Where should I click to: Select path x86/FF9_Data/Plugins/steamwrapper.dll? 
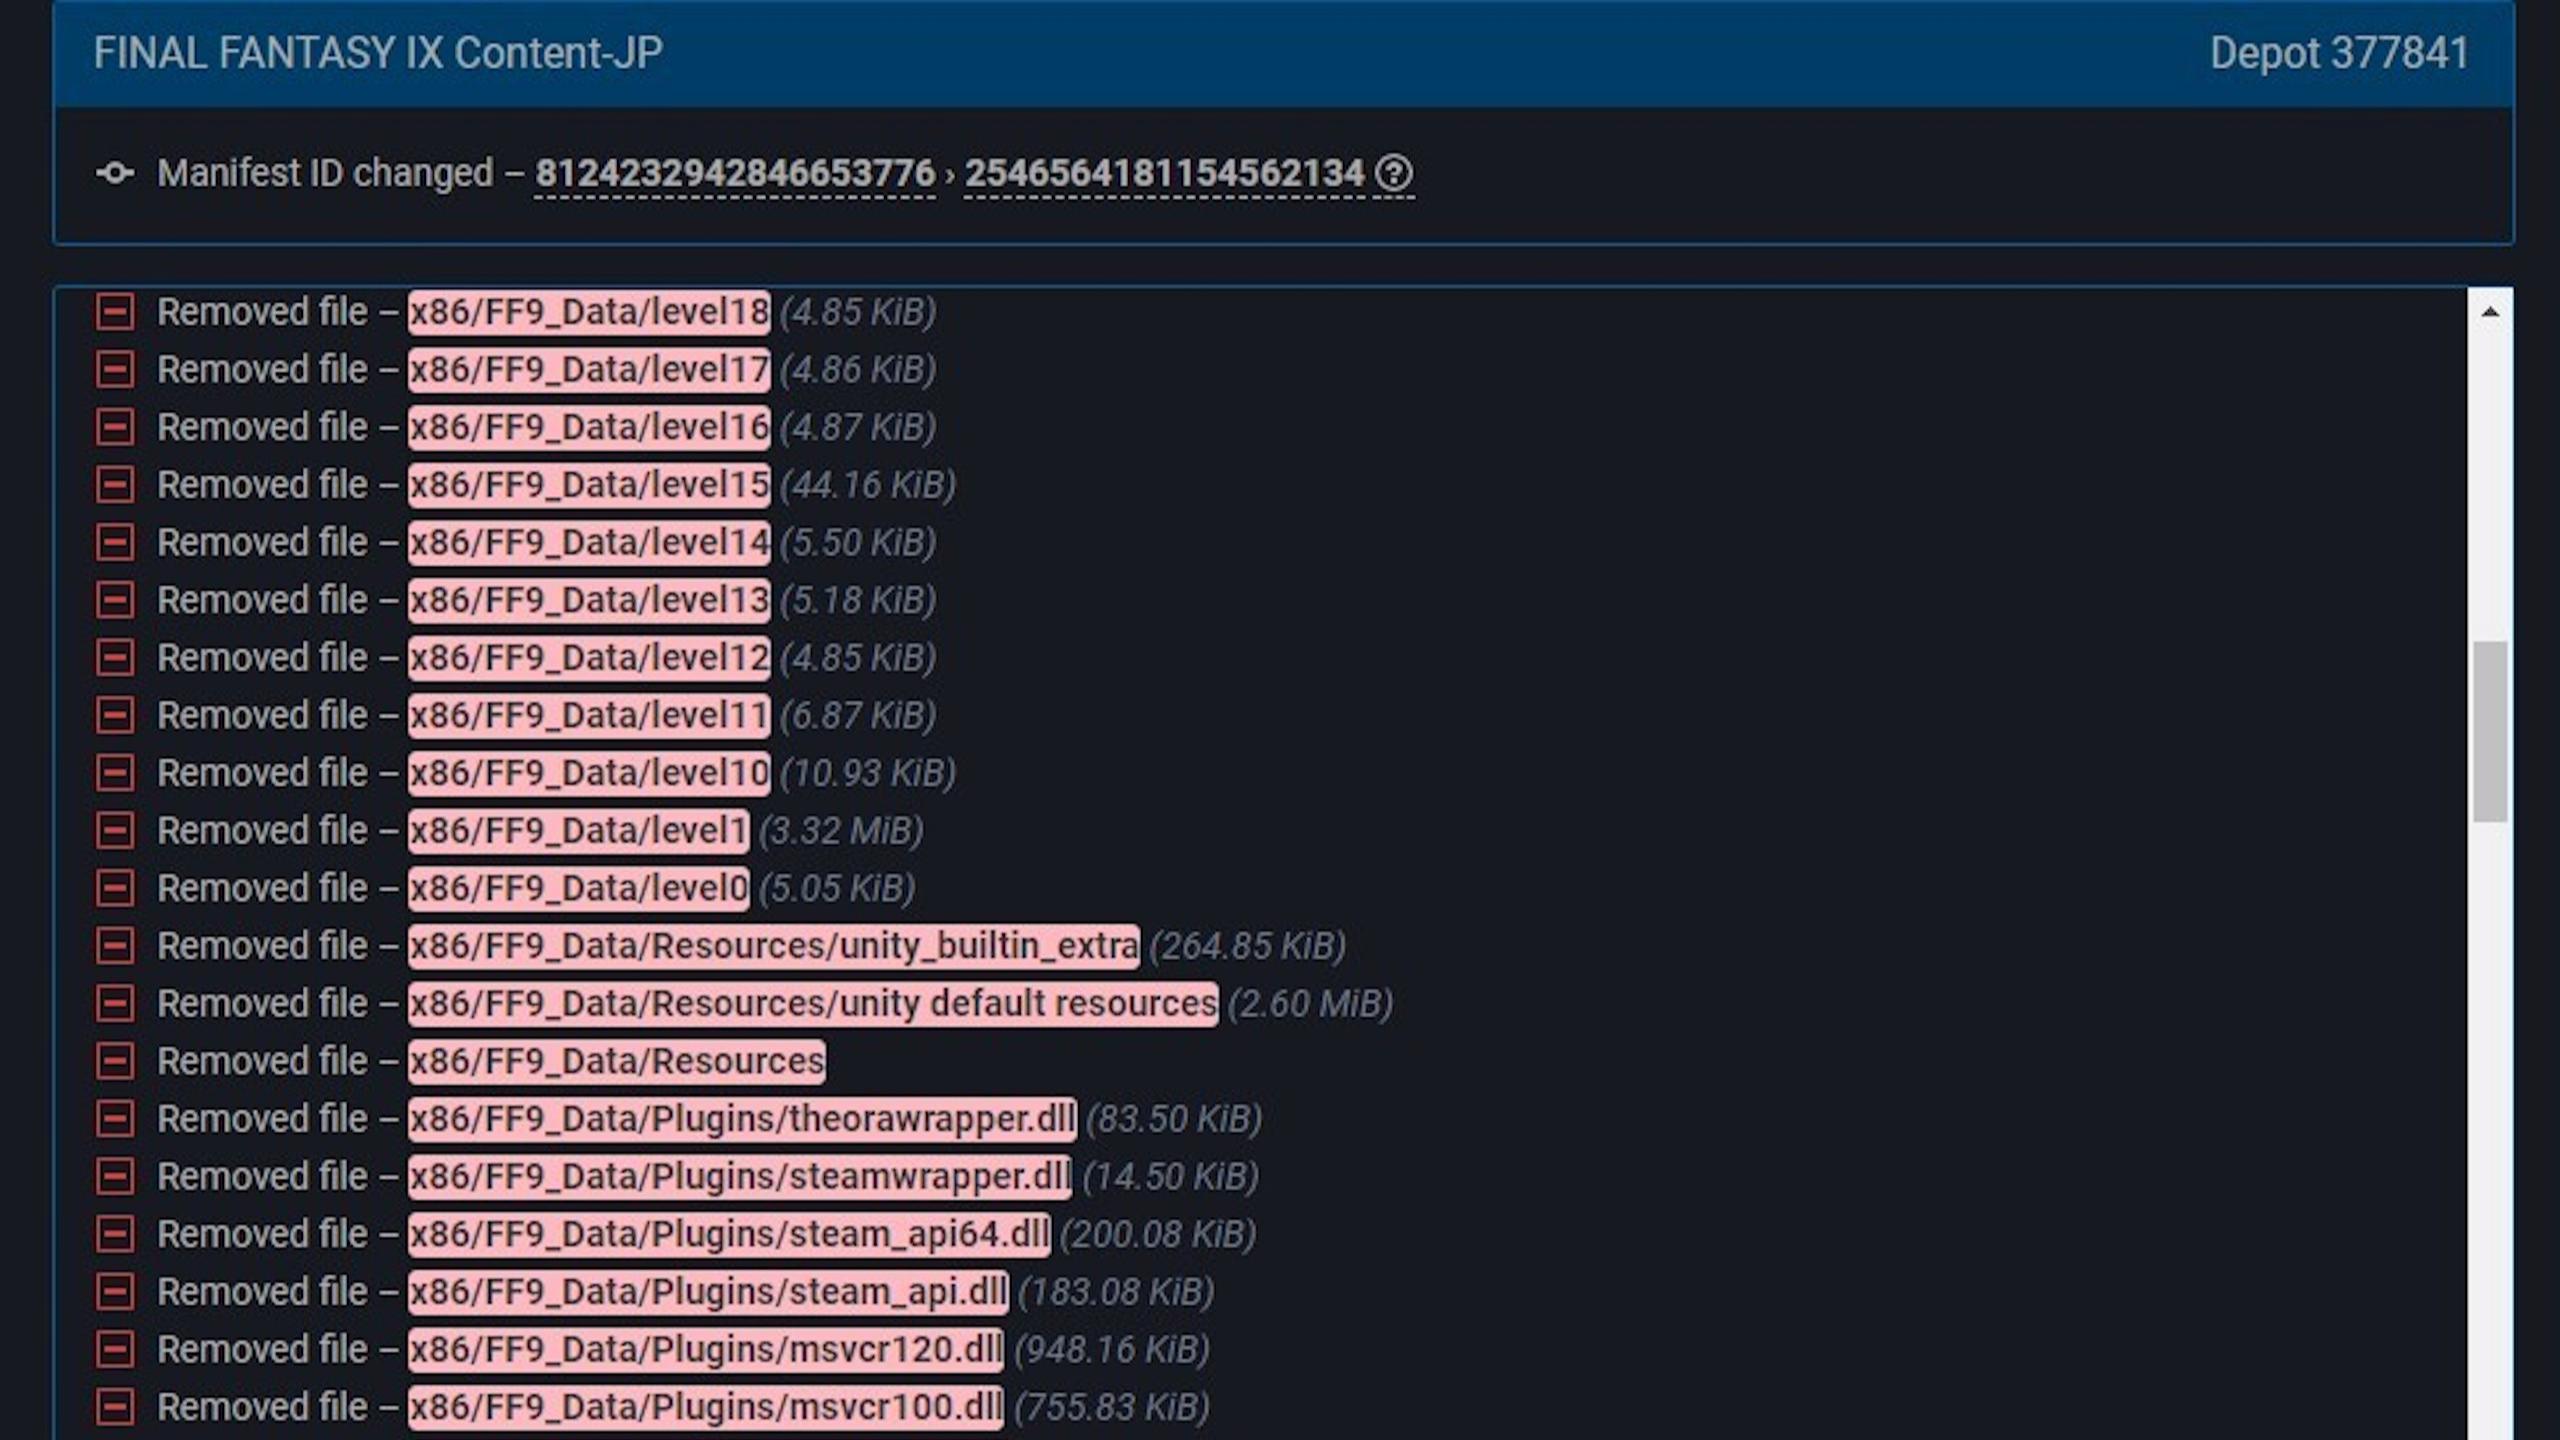tap(740, 1177)
